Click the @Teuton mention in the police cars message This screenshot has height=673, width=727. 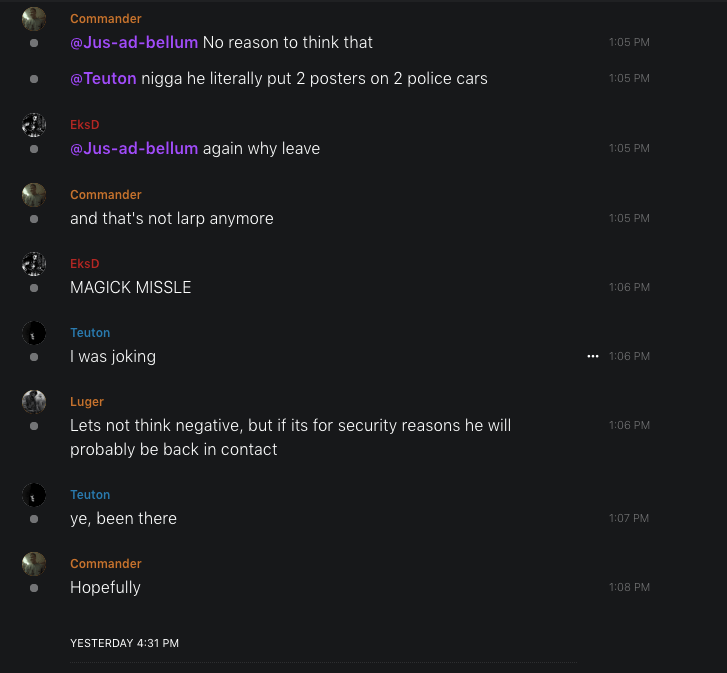pyautogui.click(x=103, y=78)
